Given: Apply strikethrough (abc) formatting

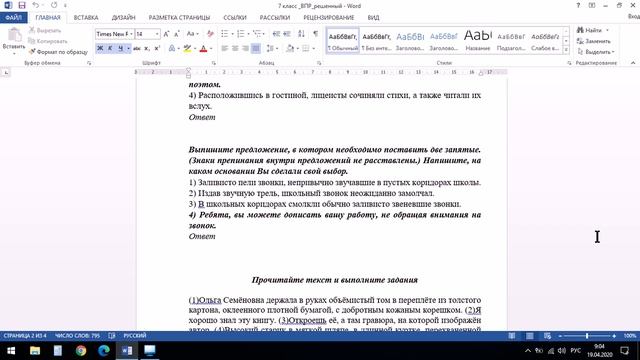Looking at the screenshot, I should coord(137,49).
